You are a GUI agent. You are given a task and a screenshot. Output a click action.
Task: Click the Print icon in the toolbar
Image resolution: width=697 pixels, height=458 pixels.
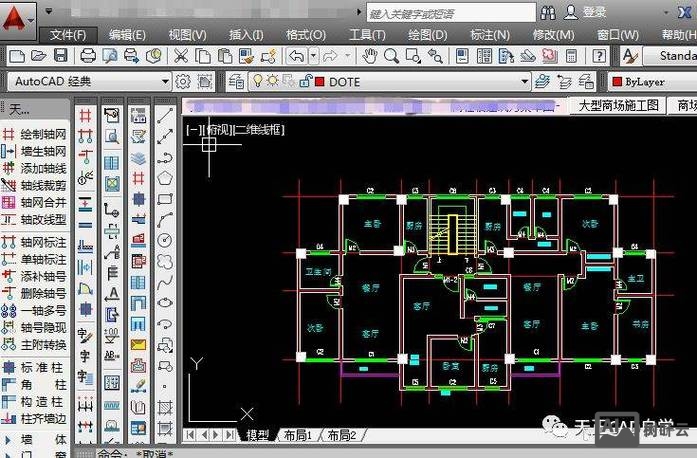pyautogui.click(x=88, y=56)
